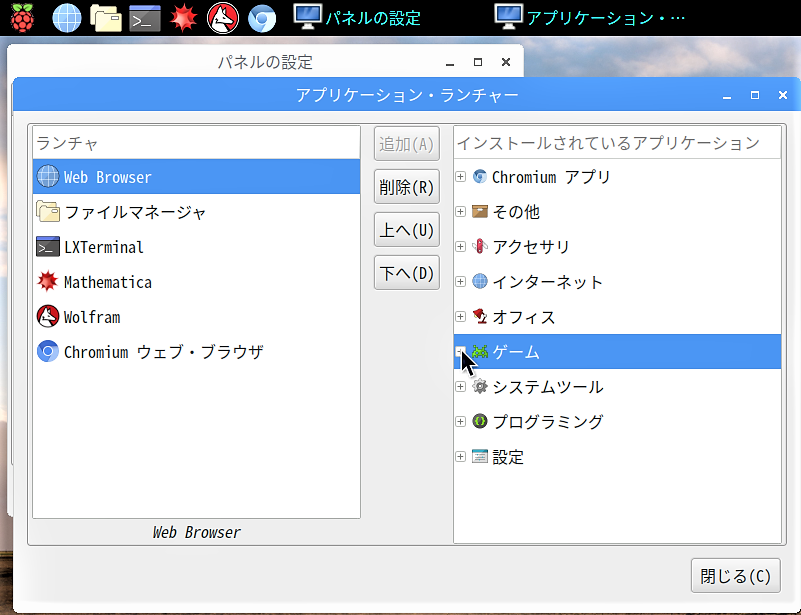Expand the プログラミング category
The height and width of the screenshot is (615, 801).
click(461, 421)
